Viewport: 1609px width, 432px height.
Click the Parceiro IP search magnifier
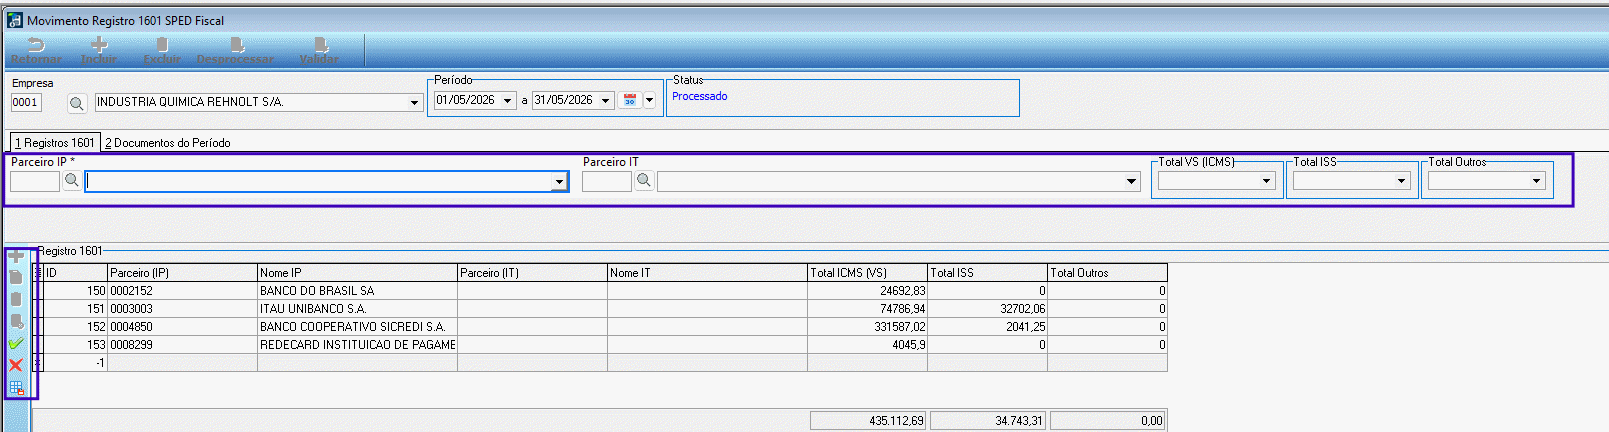(72, 181)
